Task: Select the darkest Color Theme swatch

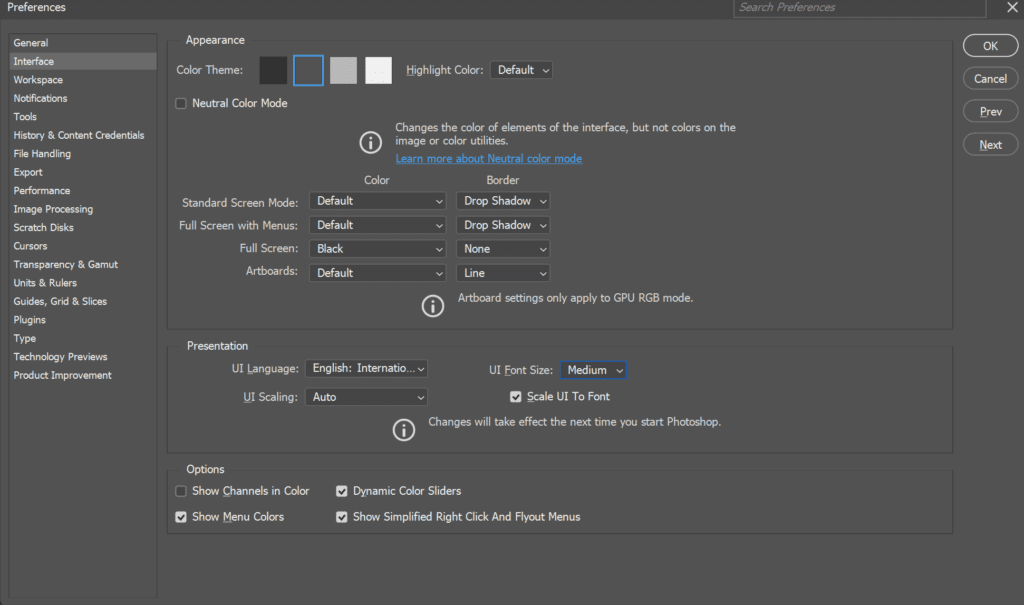Action: click(273, 70)
